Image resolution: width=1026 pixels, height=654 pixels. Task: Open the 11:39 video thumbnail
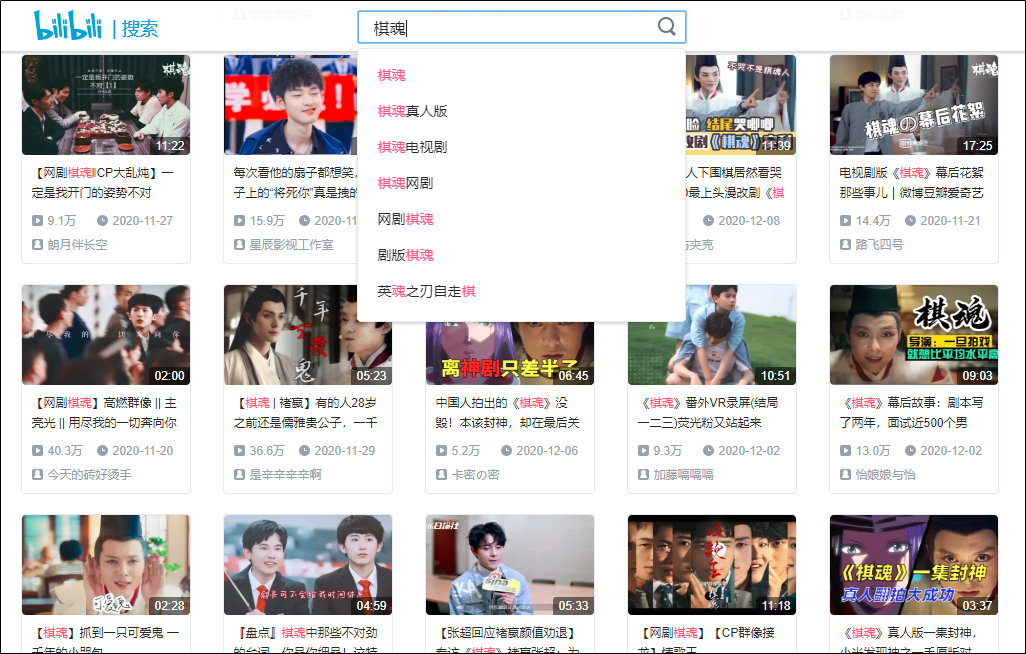click(741, 105)
